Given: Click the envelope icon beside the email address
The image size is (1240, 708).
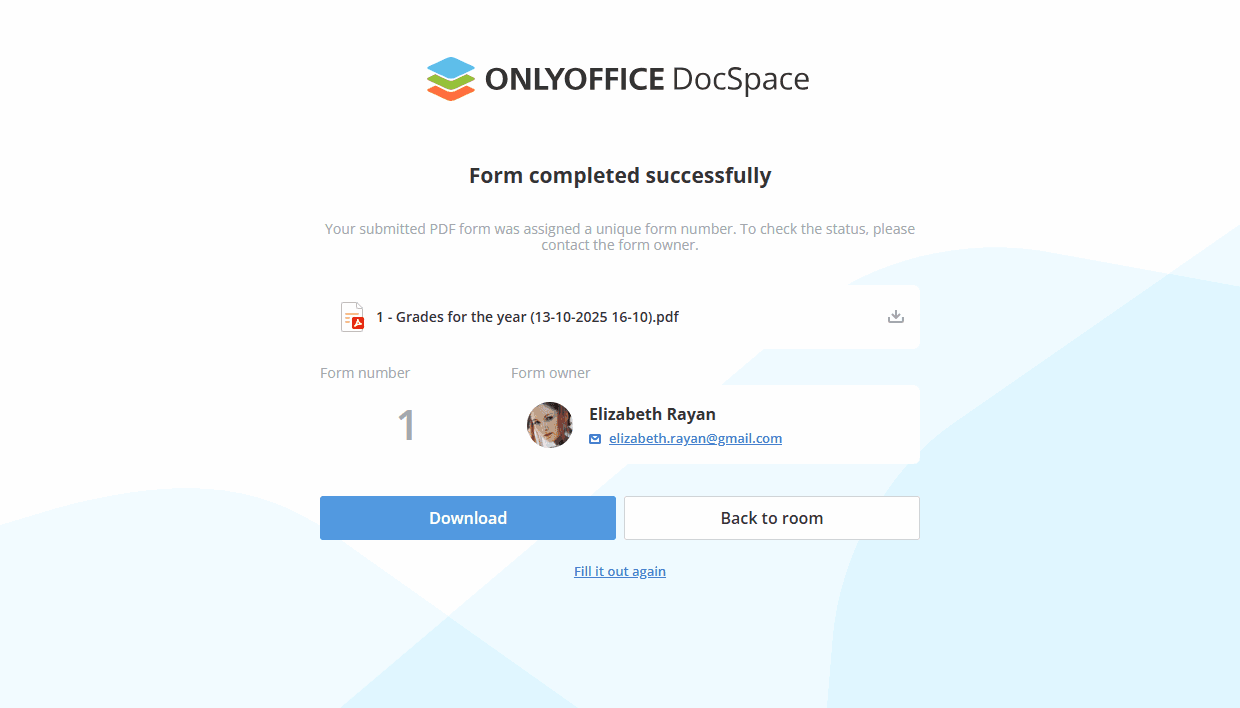Looking at the screenshot, I should tap(595, 439).
